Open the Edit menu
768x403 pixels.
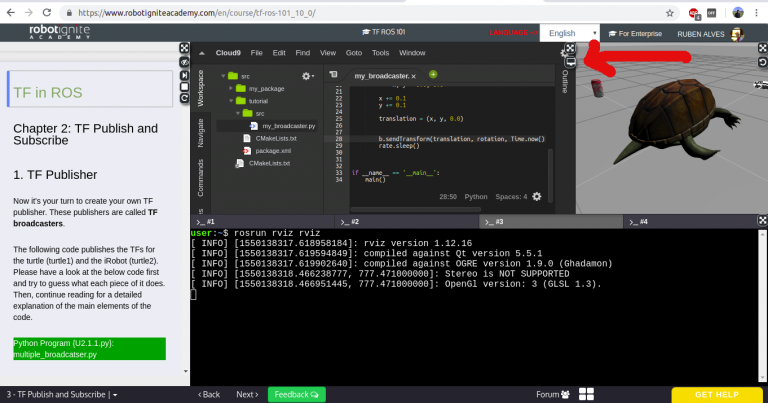coord(279,53)
